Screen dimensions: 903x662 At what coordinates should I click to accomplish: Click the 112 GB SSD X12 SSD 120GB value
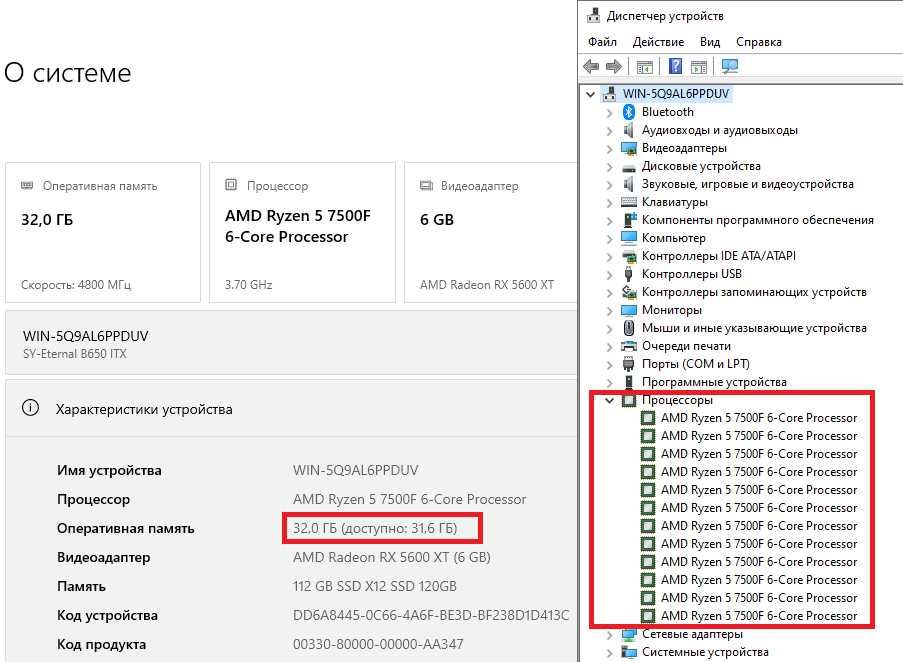pyautogui.click(x=374, y=586)
